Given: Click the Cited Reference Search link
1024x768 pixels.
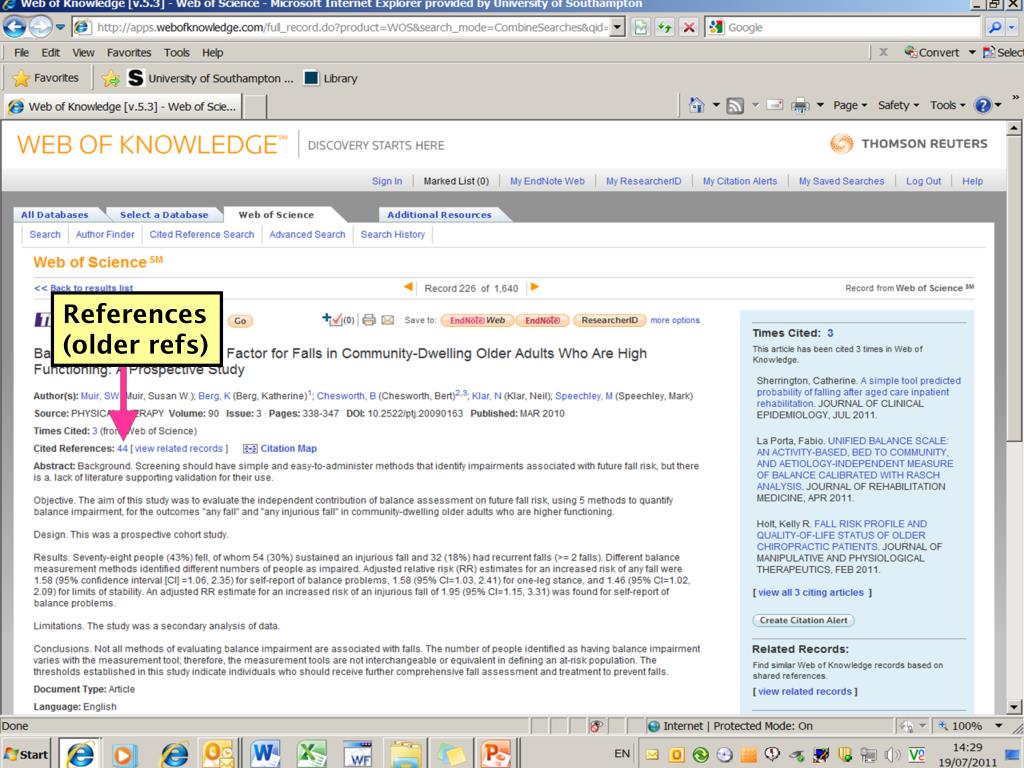Looking at the screenshot, I should click(x=202, y=234).
